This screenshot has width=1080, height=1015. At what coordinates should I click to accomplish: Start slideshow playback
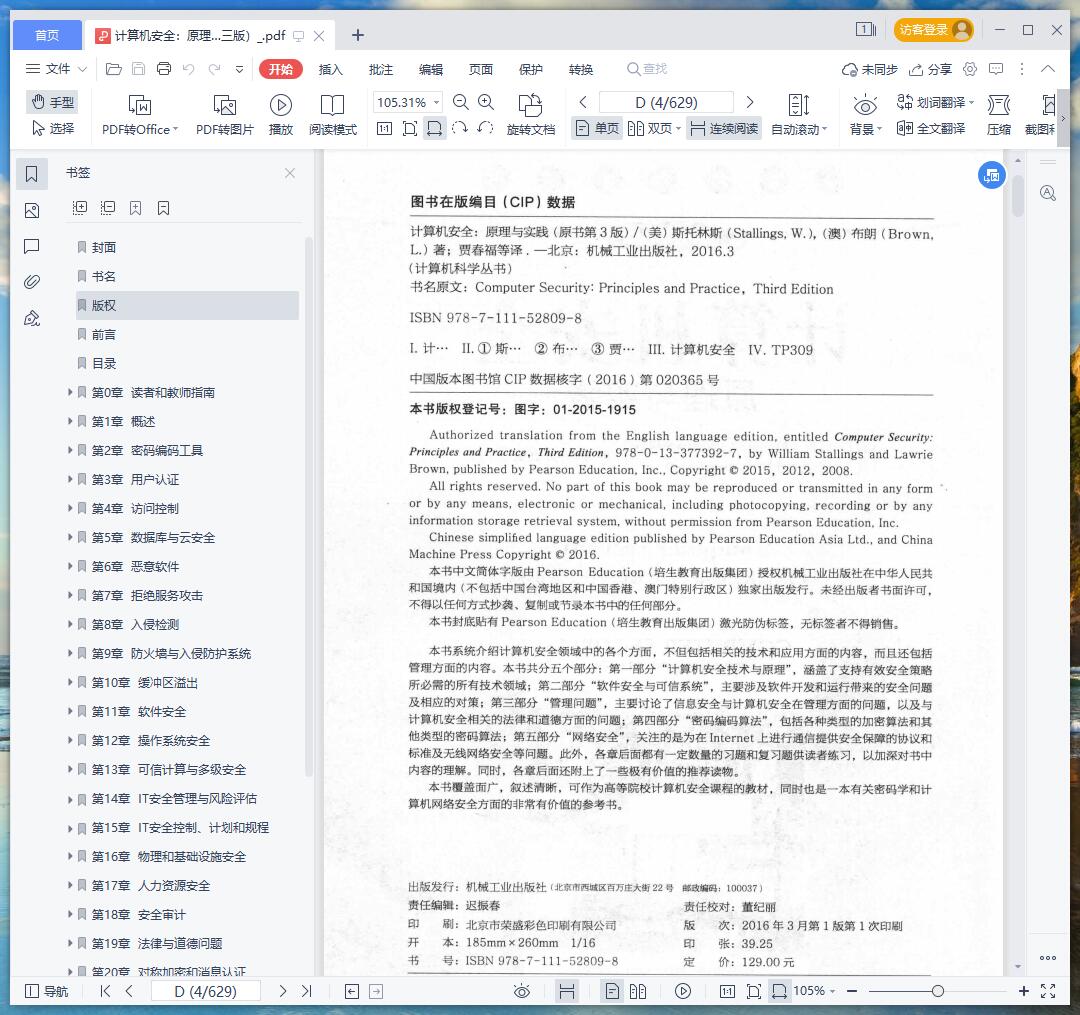(280, 115)
